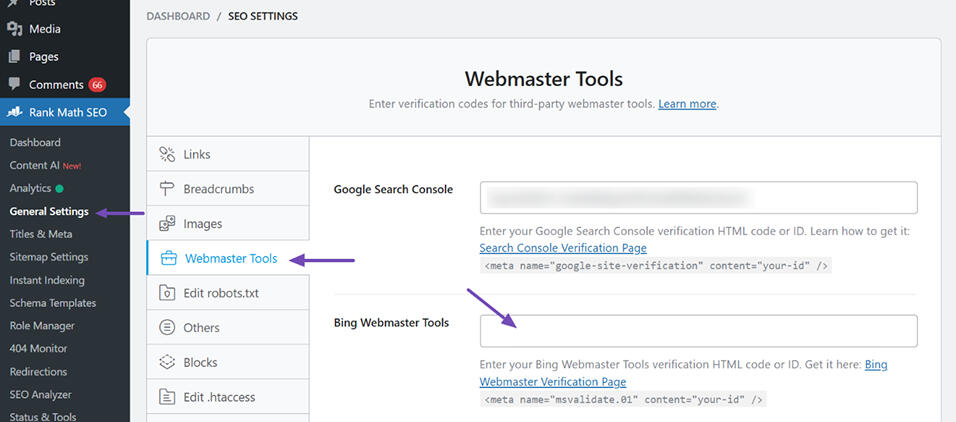Click the Webmaster Tools briefcase icon
The height and width of the screenshot is (422, 956).
pyautogui.click(x=169, y=259)
